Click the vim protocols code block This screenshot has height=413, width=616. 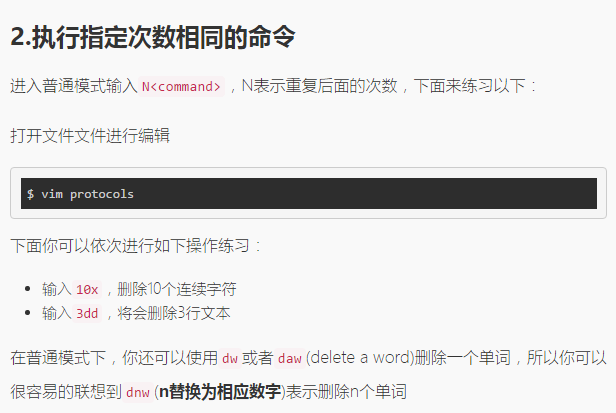(309, 193)
